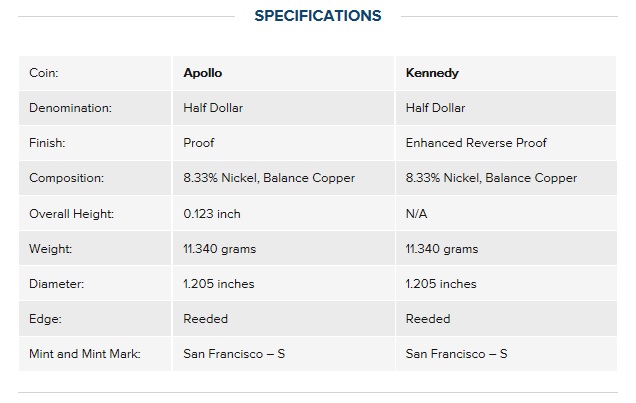The image size is (636, 403).
Task: Click the Coin: row label
Action: (x=44, y=73)
